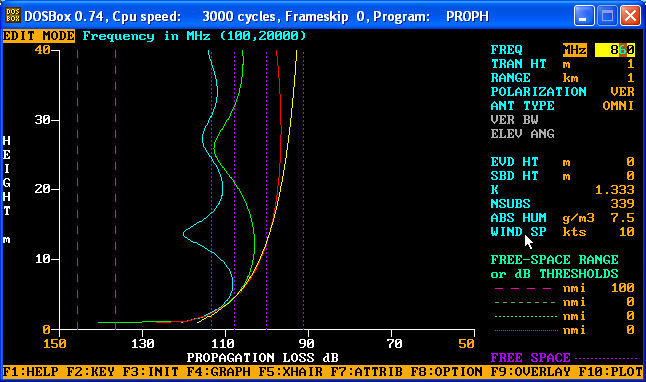Close the DOSBox window

pyautogui.click(x=630, y=16)
